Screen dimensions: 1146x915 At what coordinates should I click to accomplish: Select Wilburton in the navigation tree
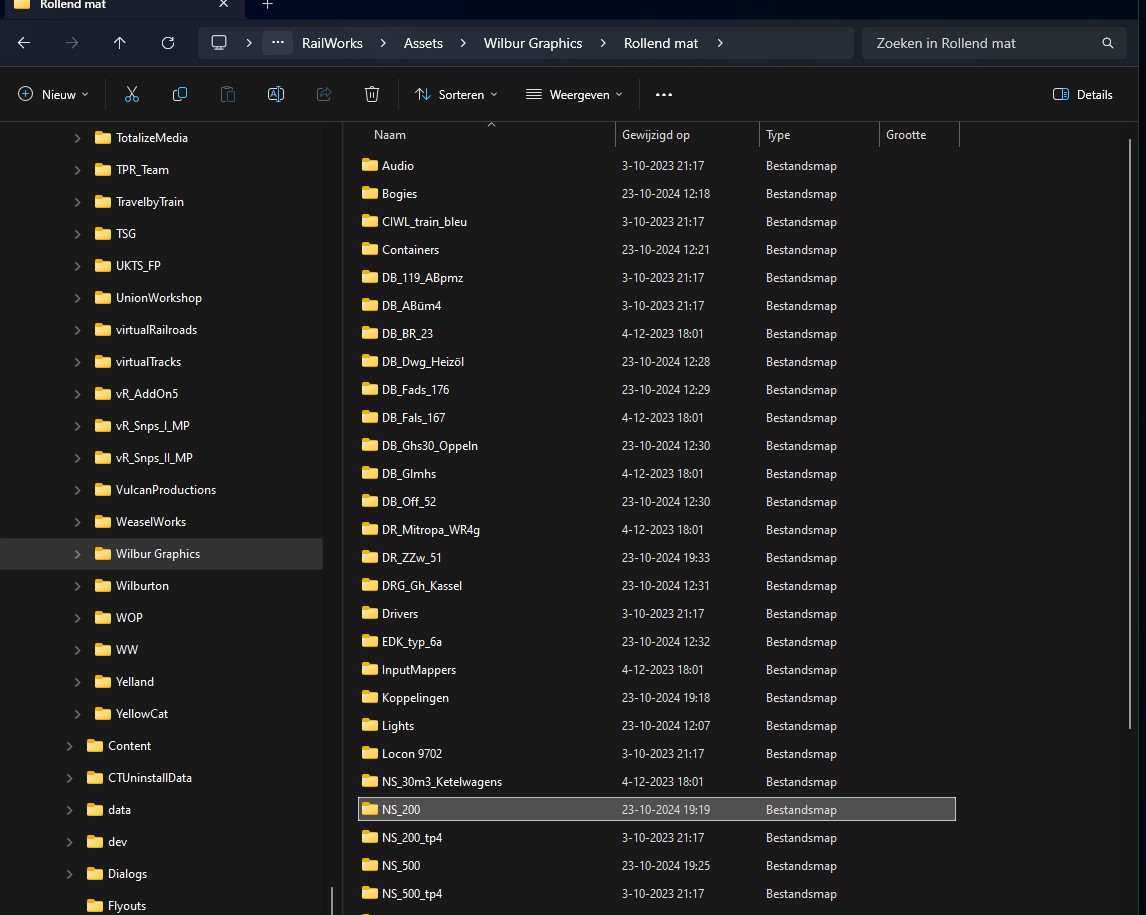(x=142, y=585)
